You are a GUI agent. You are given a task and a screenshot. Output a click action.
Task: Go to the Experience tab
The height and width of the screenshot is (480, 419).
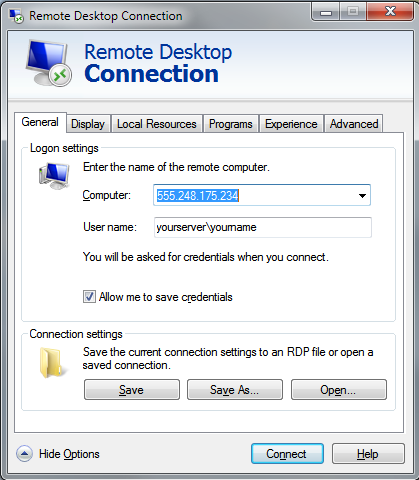click(291, 124)
